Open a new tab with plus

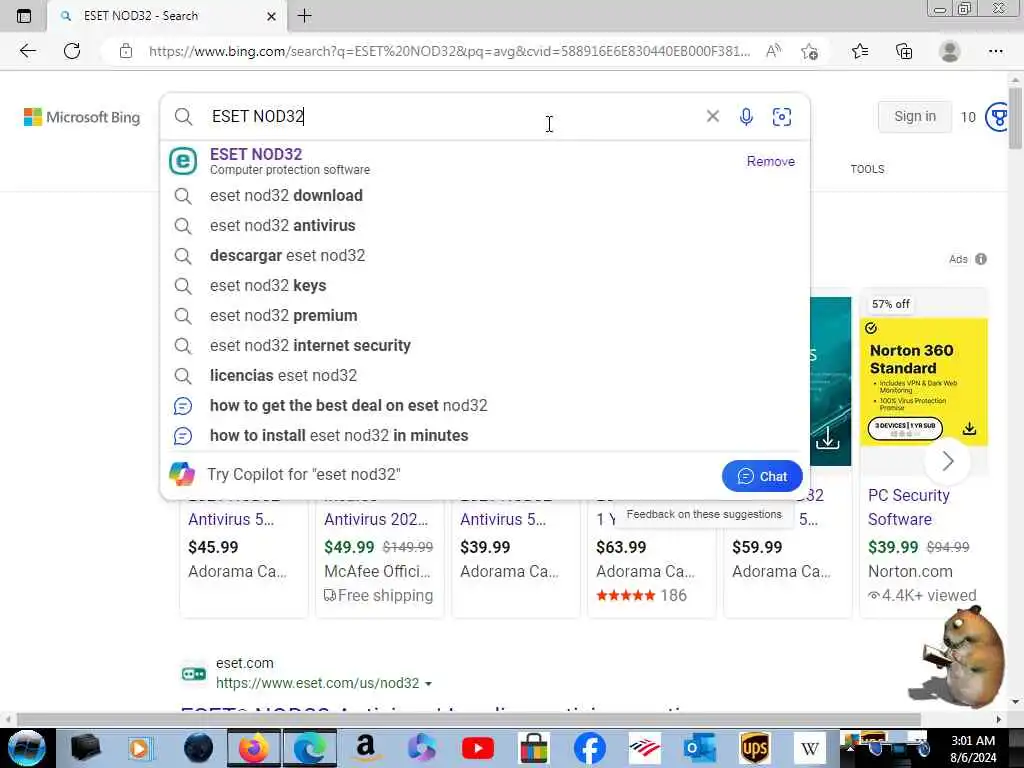coord(304,16)
